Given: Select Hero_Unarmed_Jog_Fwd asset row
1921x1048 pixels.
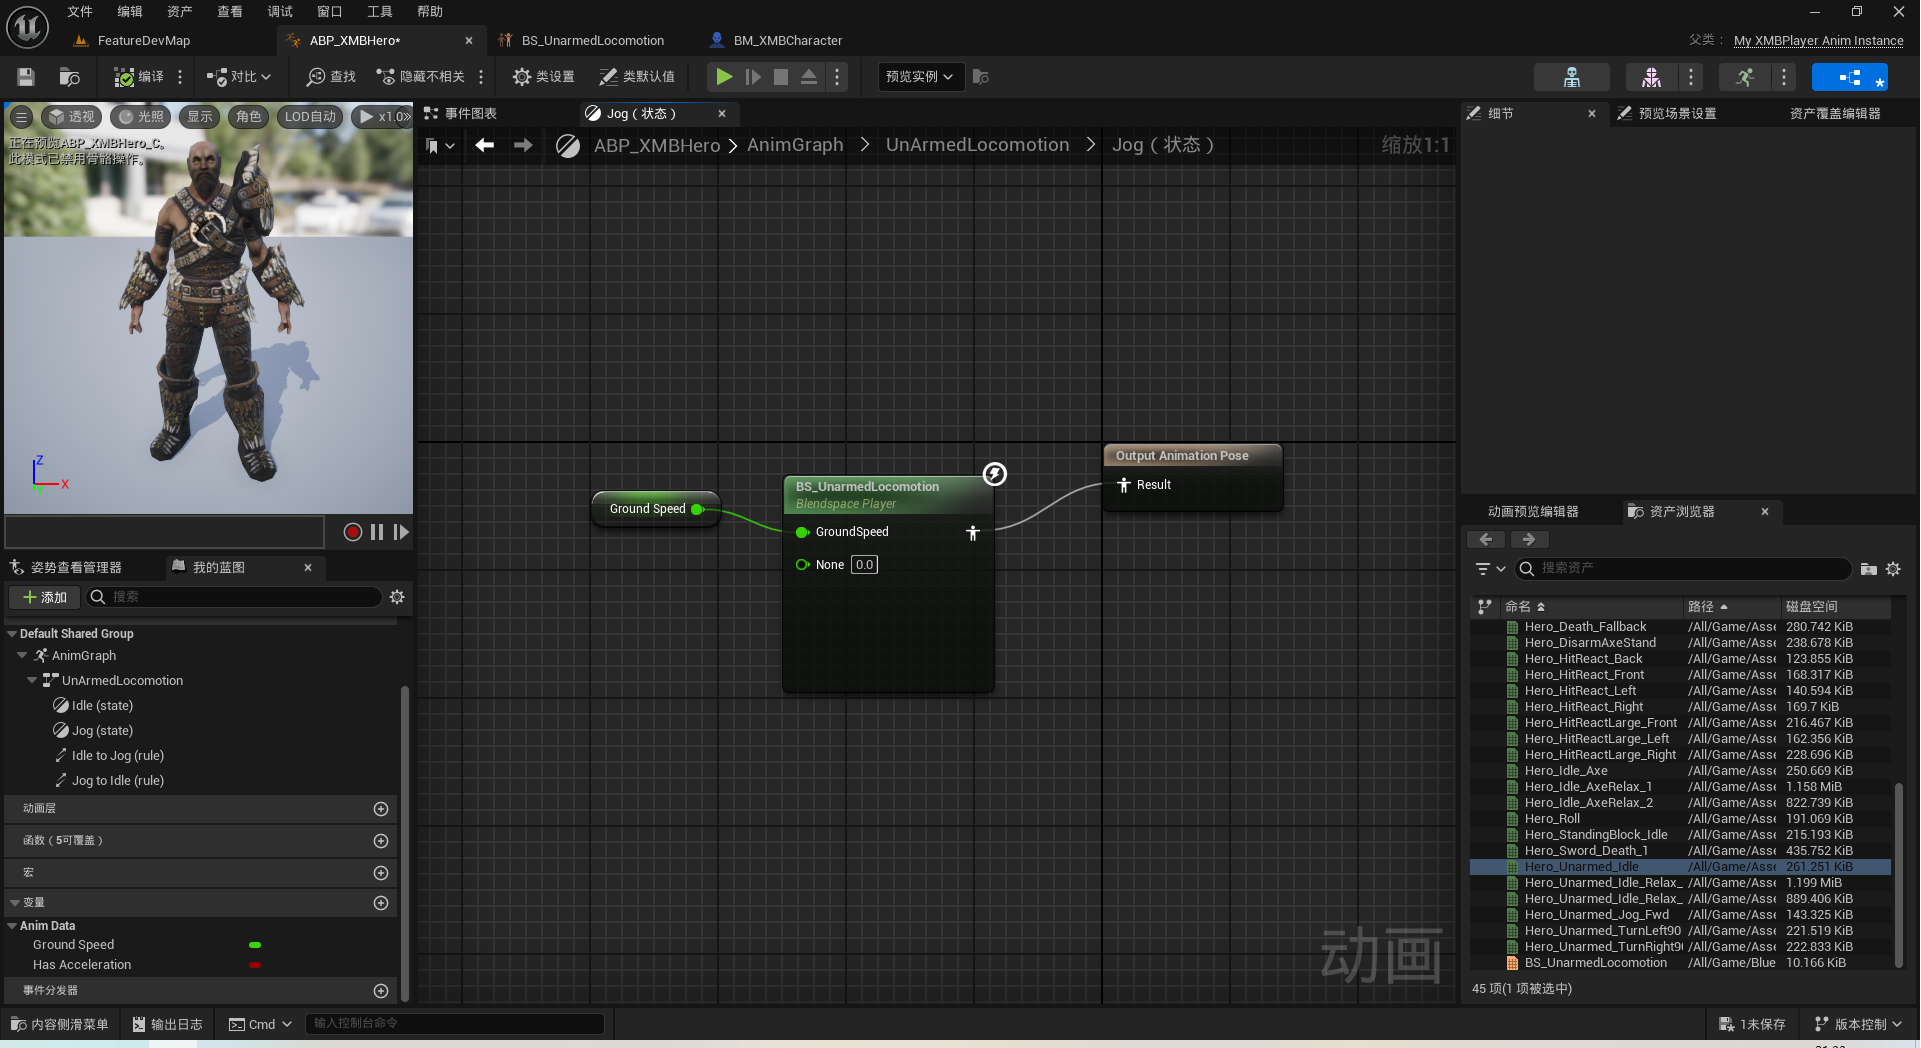Looking at the screenshot, I should [x=1680, y=915].
